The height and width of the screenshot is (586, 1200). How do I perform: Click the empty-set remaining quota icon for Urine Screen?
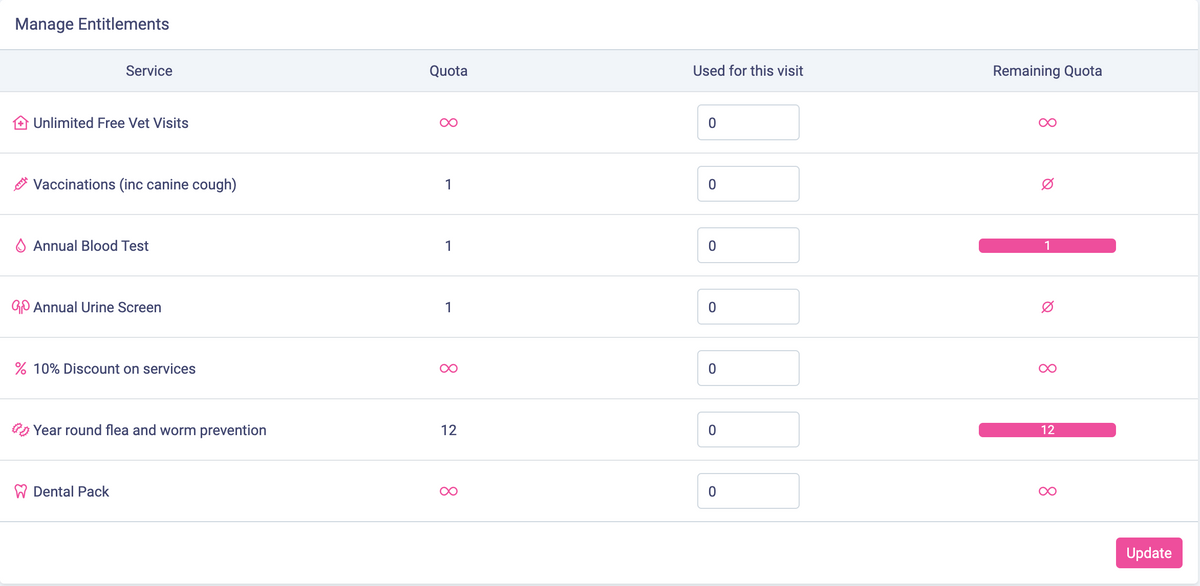point(1047,307)
